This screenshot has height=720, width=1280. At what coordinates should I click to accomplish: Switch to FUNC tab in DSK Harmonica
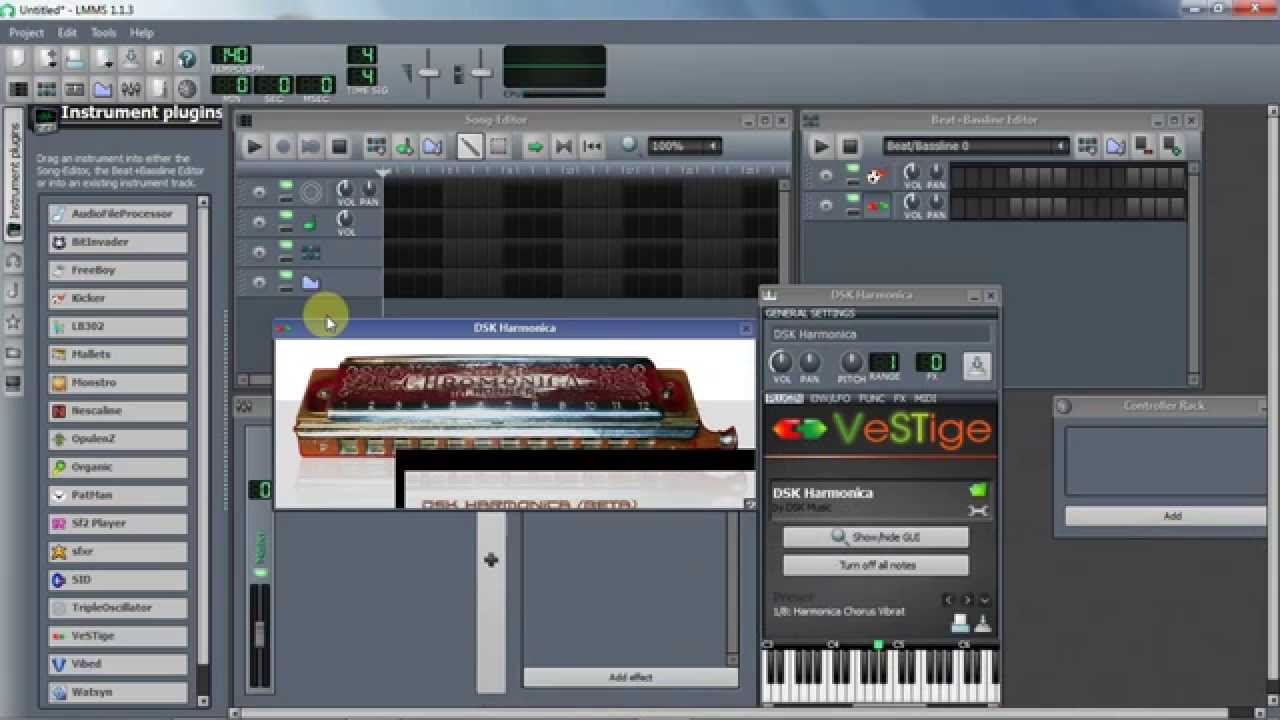(x=871, y=398)
